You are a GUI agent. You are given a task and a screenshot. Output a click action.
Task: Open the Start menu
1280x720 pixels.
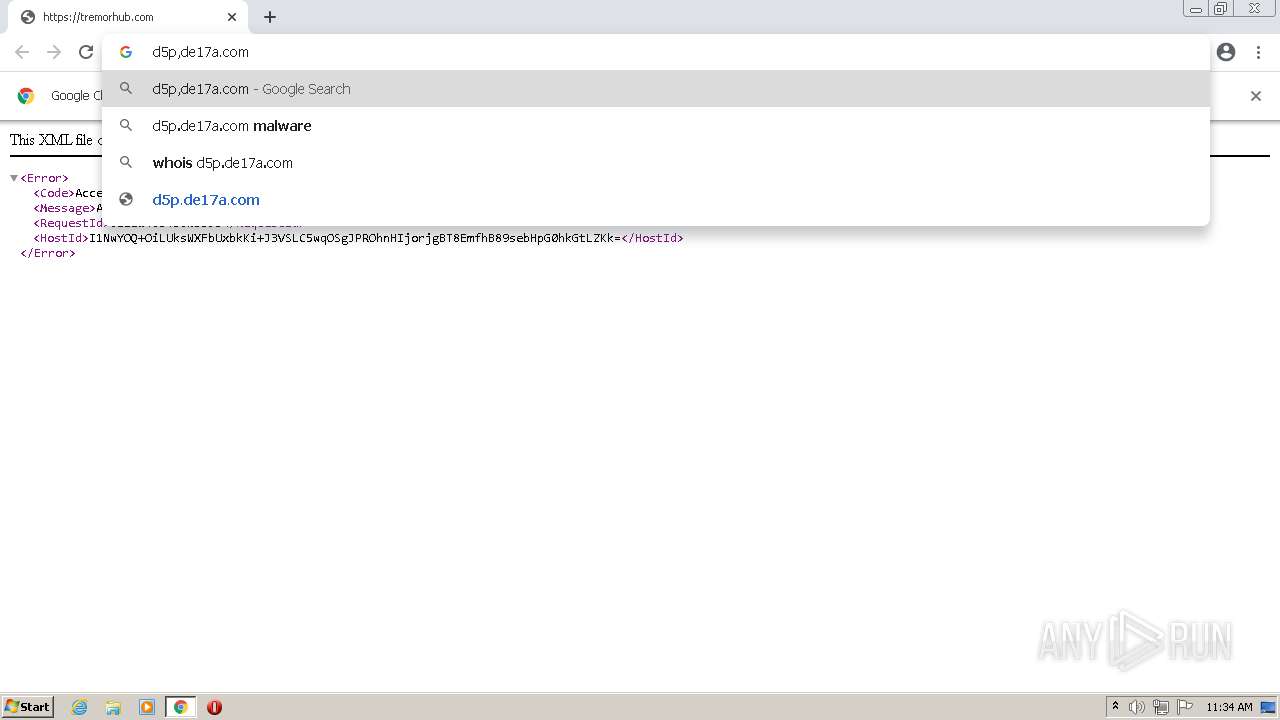click(26, 707)
